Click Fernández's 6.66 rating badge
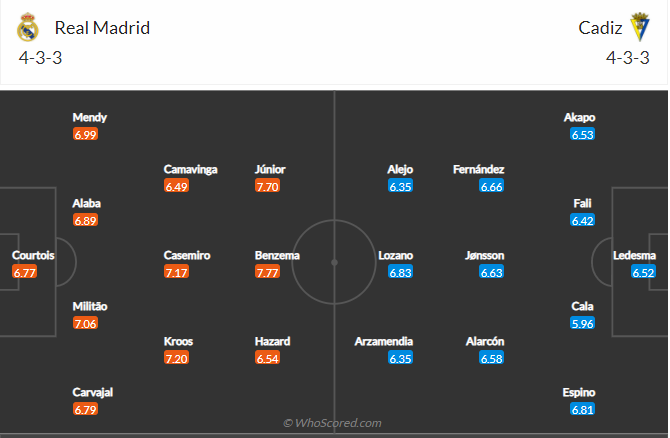This screenshot has width=670, height=438. click(492, 186)
